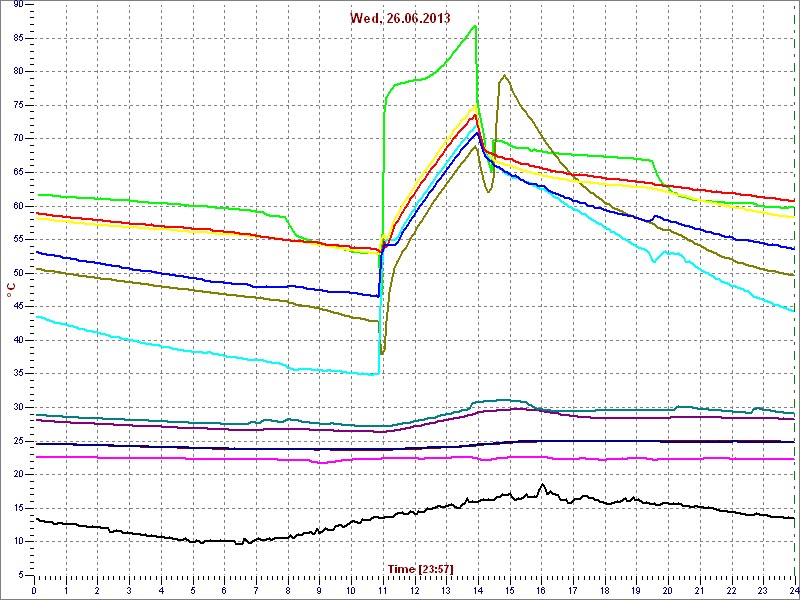Select the 45 label on temperature axis
The width and height of the screenshot is (800, 600).
click(x=18, y=307)
